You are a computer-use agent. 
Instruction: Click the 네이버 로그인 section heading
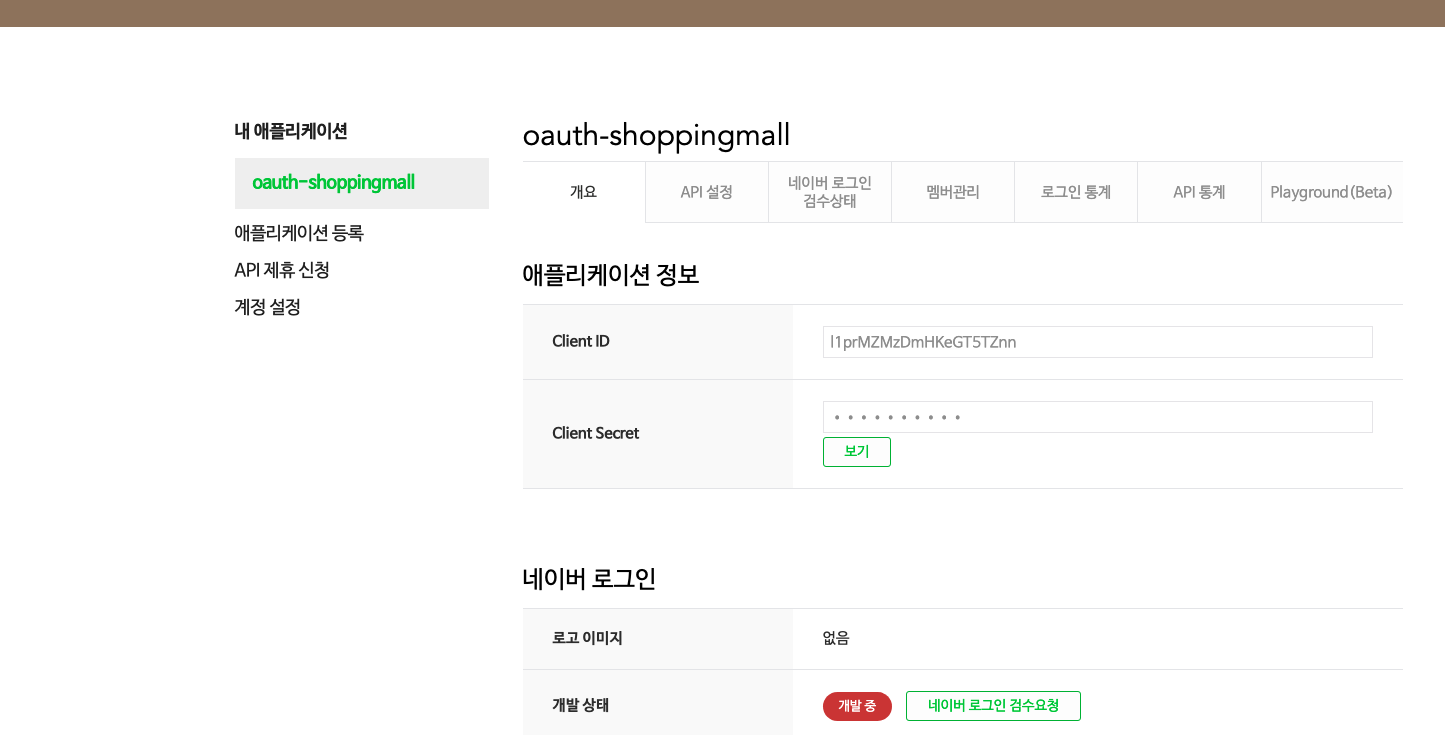[x=589, y=578]
